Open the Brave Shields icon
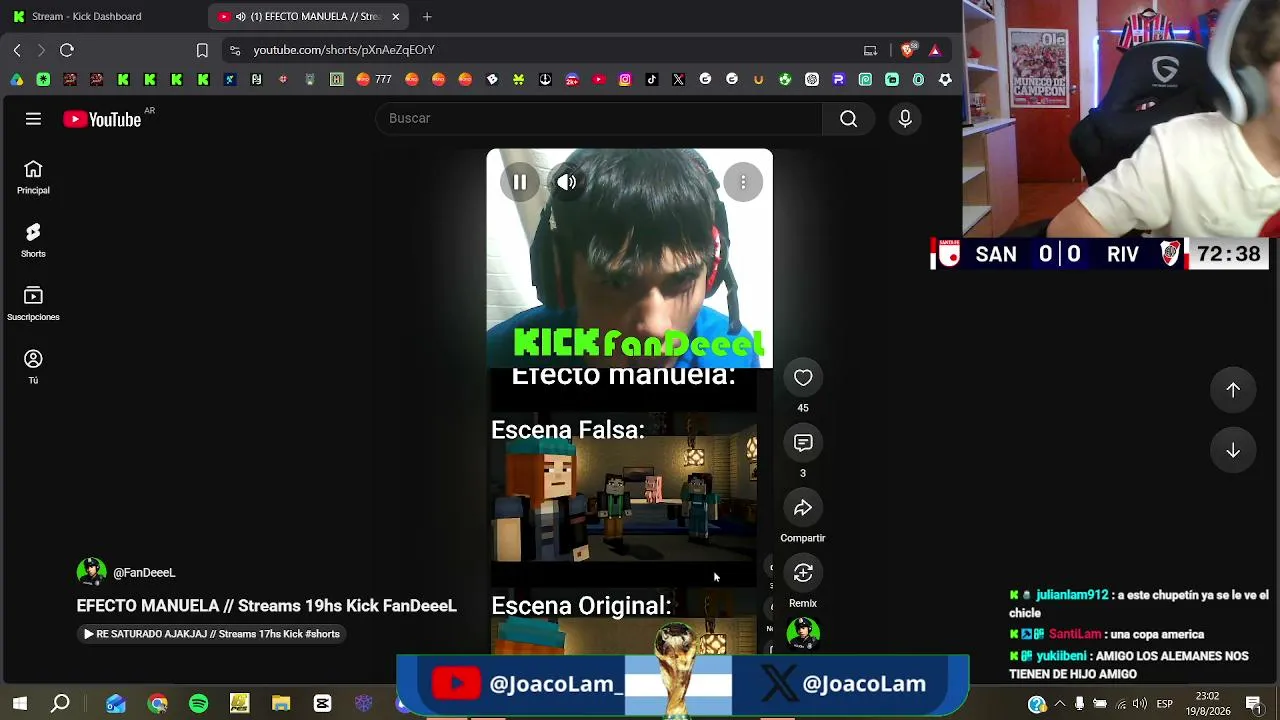The width and height of the screenshot is (1280, 720). 908,50
